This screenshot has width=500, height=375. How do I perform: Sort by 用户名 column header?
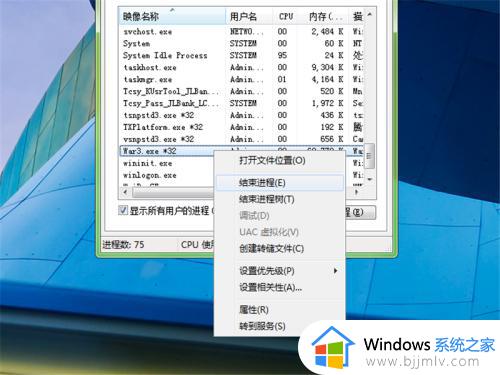(x=249, y=16)
